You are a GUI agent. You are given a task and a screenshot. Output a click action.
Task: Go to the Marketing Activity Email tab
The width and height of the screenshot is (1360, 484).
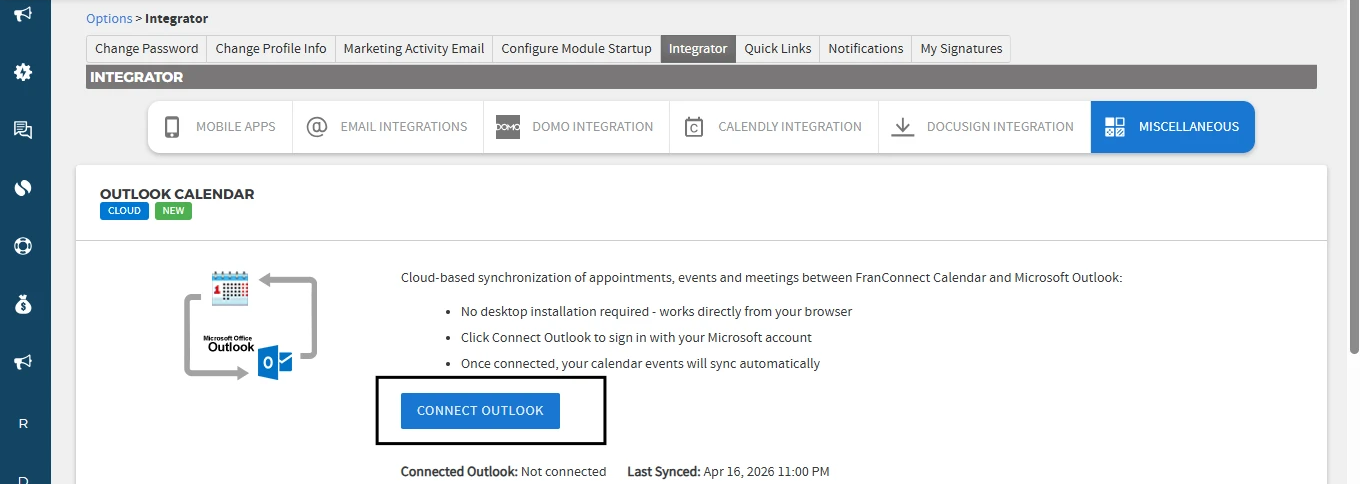click(413, 49)
